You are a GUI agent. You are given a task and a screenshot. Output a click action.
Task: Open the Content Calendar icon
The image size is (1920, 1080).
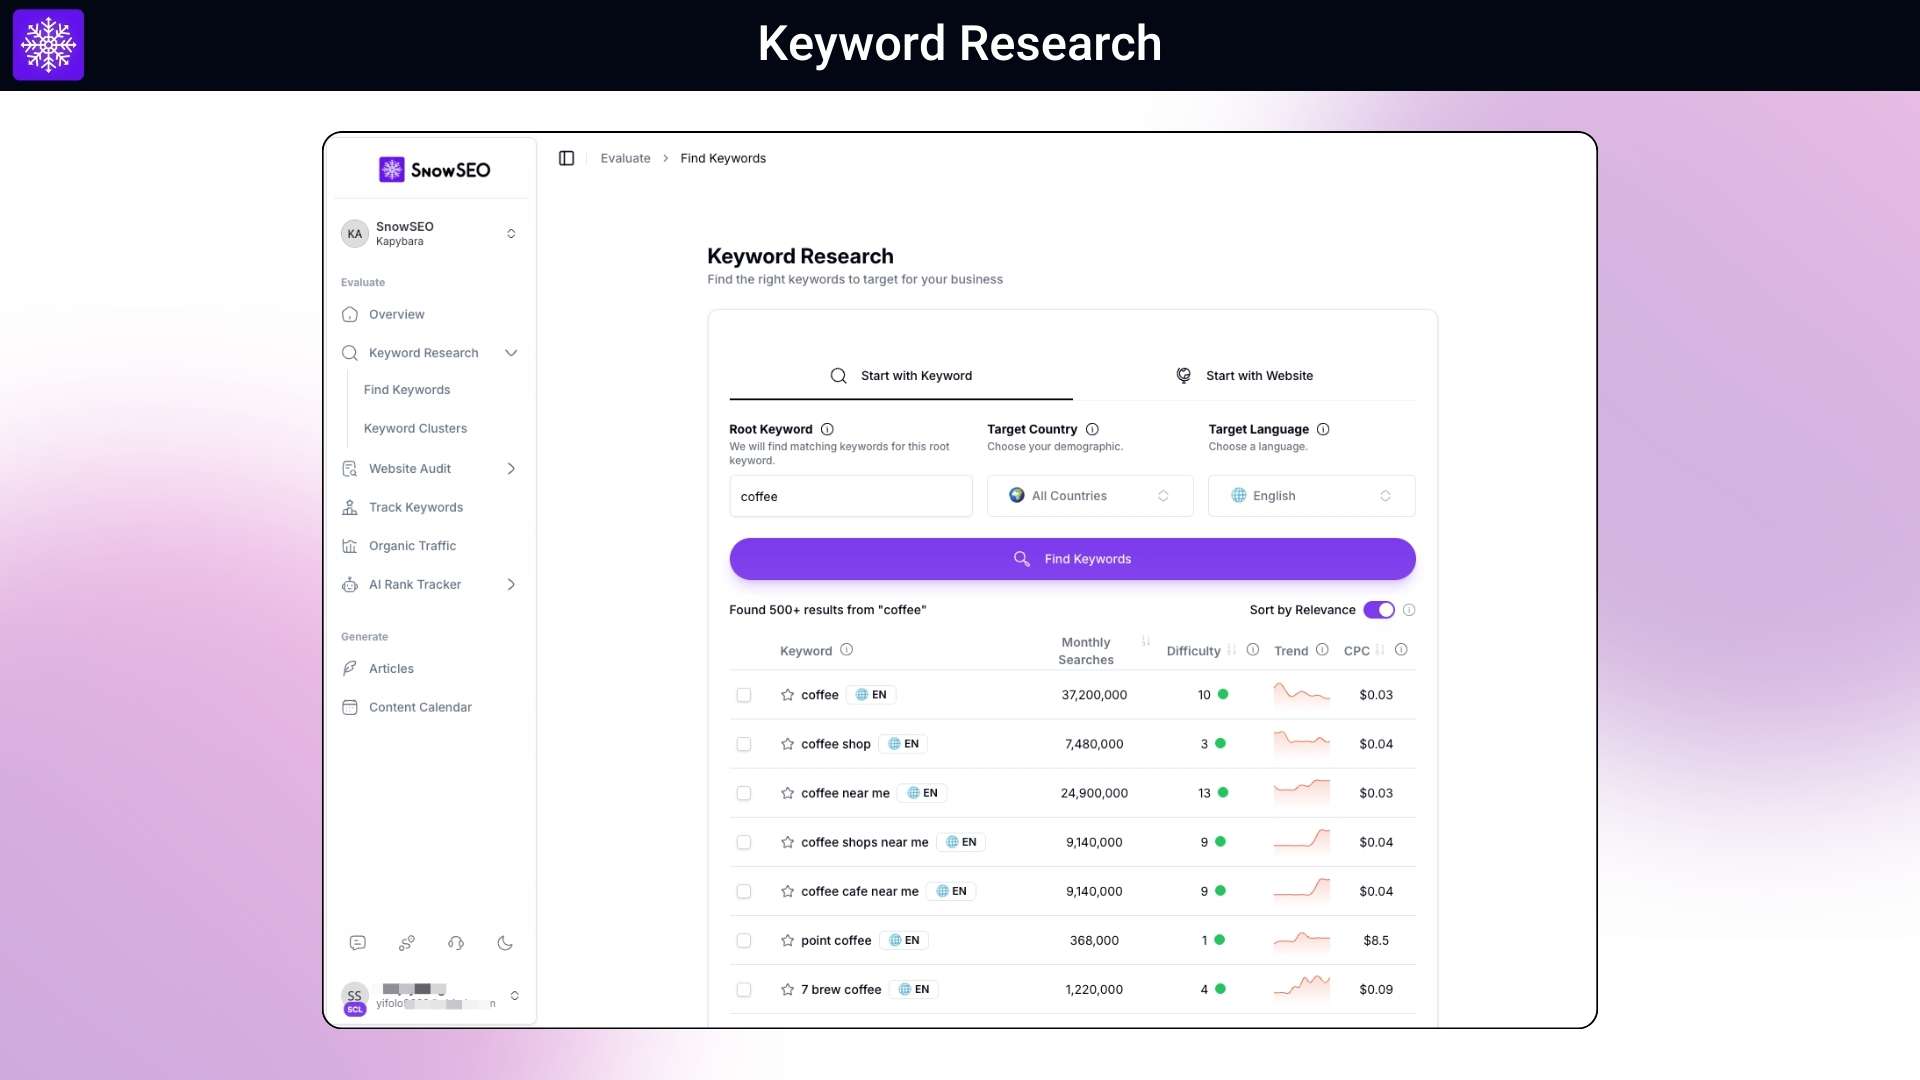tap(349, 707)
